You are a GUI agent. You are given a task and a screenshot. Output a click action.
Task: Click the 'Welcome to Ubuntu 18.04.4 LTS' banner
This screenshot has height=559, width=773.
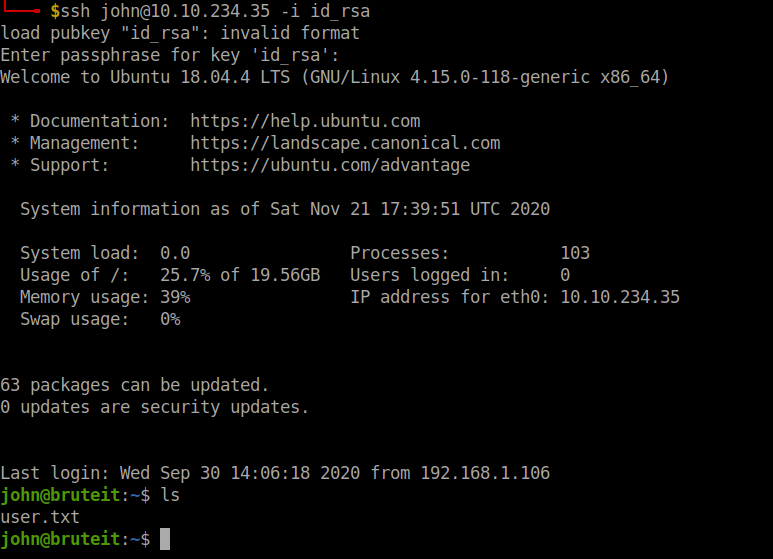(x=335, y=77)
